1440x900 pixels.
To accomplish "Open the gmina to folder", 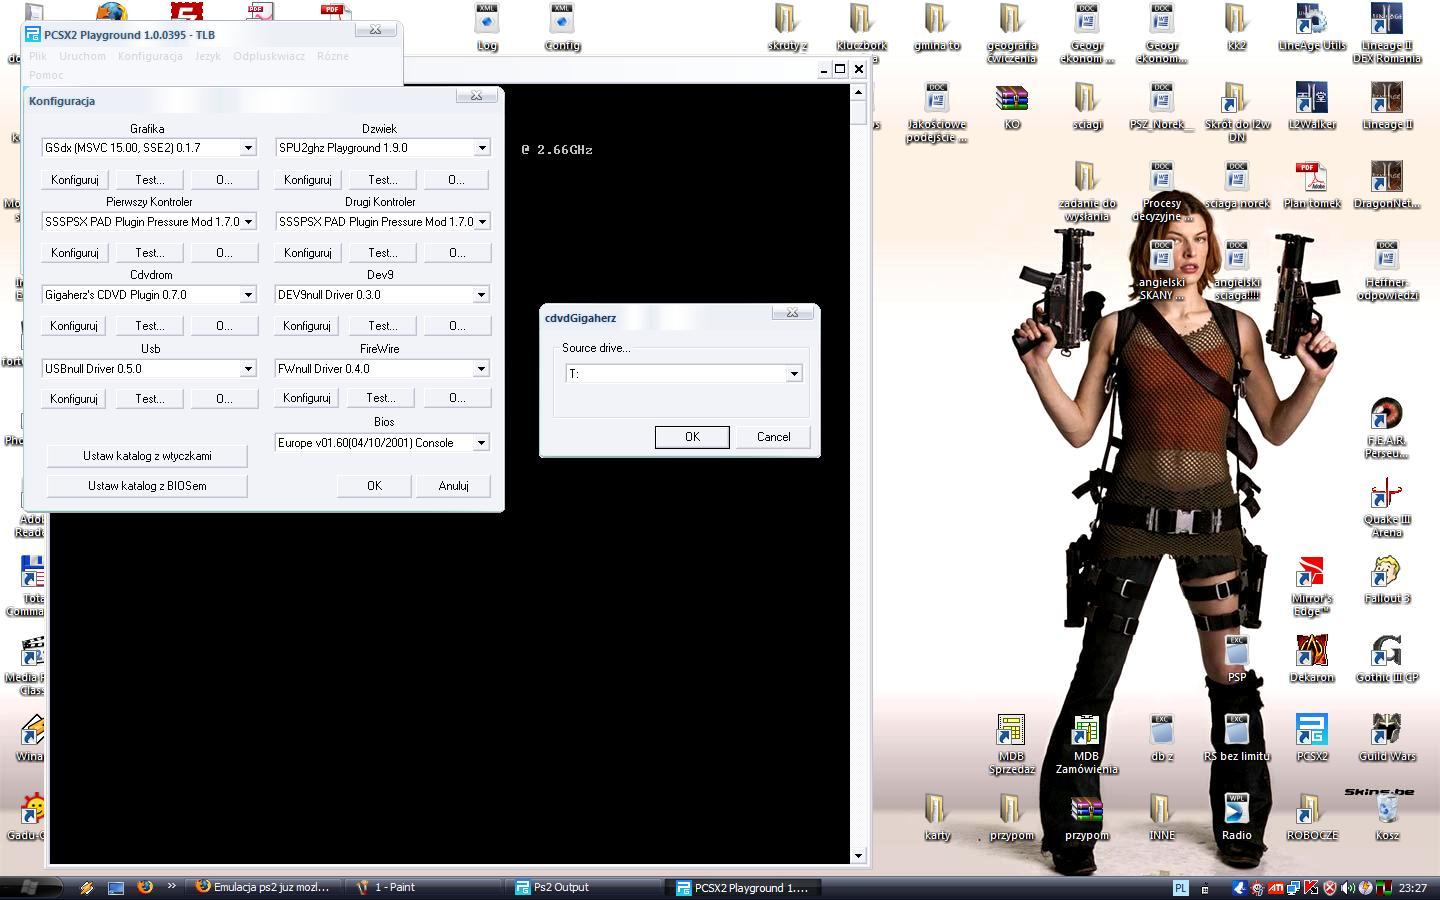I will pos(937,27).
